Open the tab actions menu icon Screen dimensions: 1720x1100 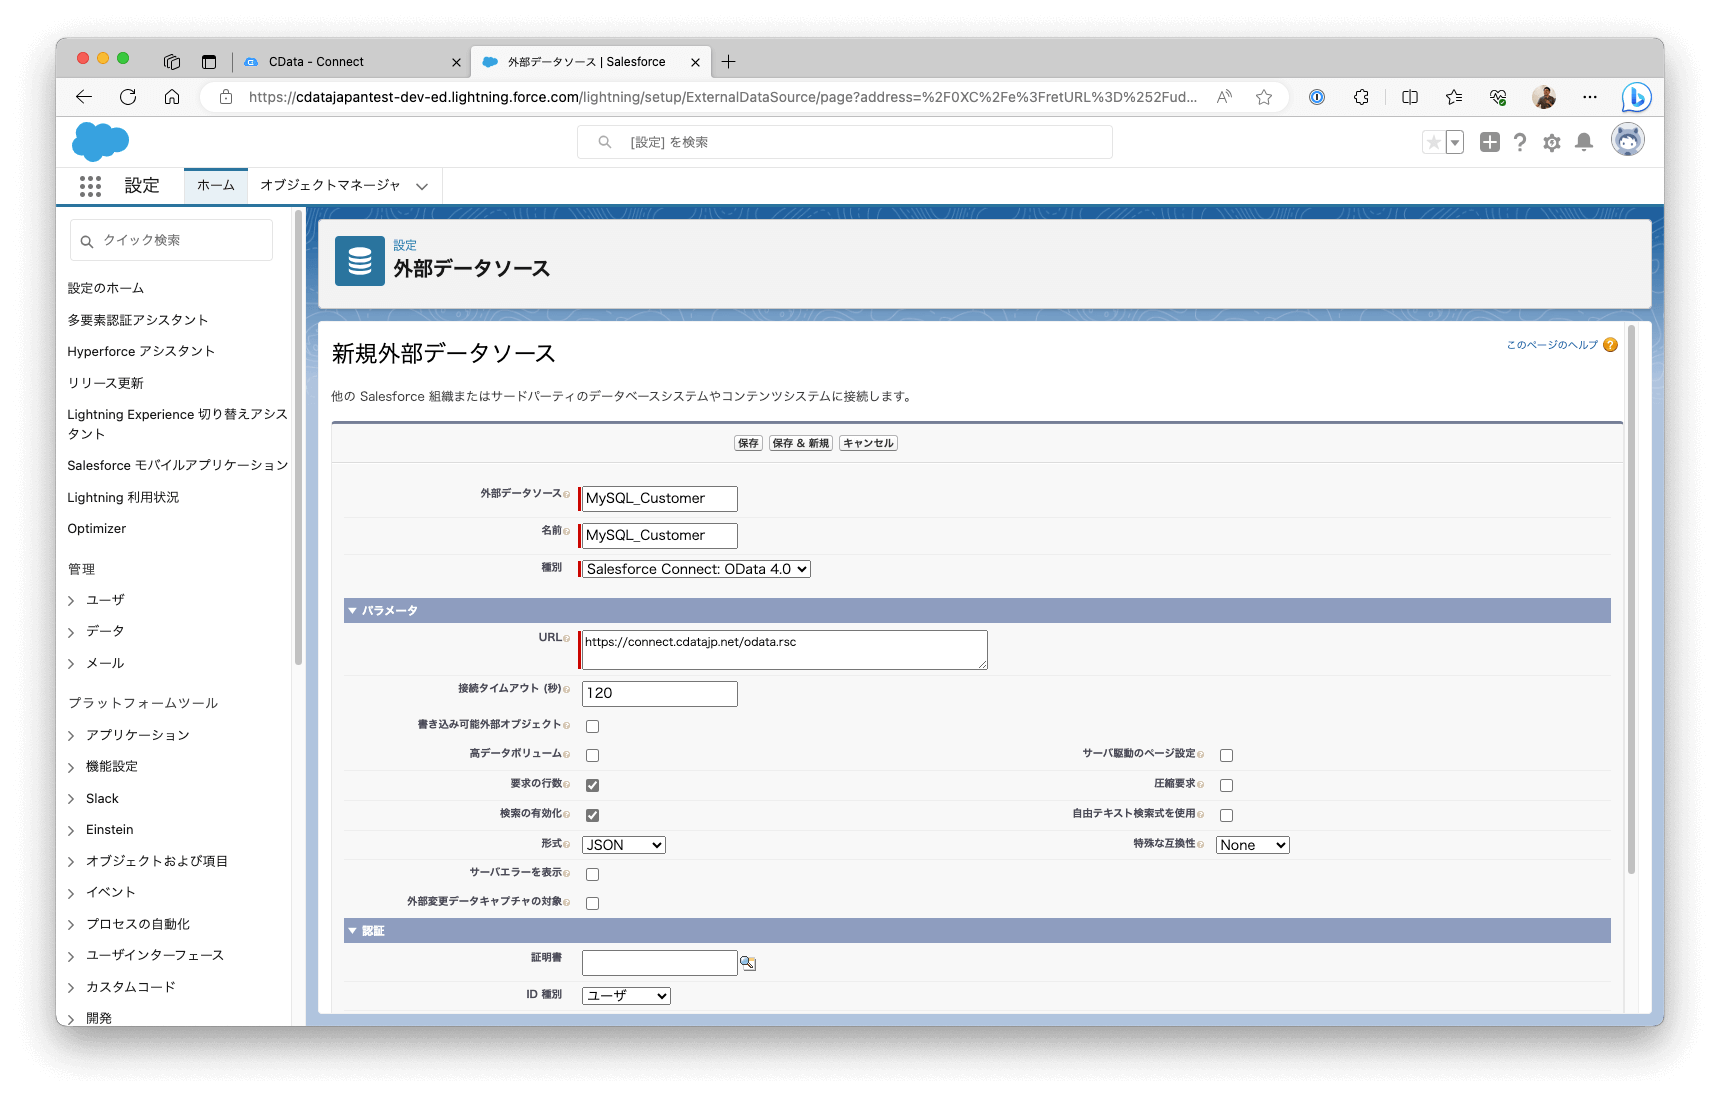click(209, 62)
